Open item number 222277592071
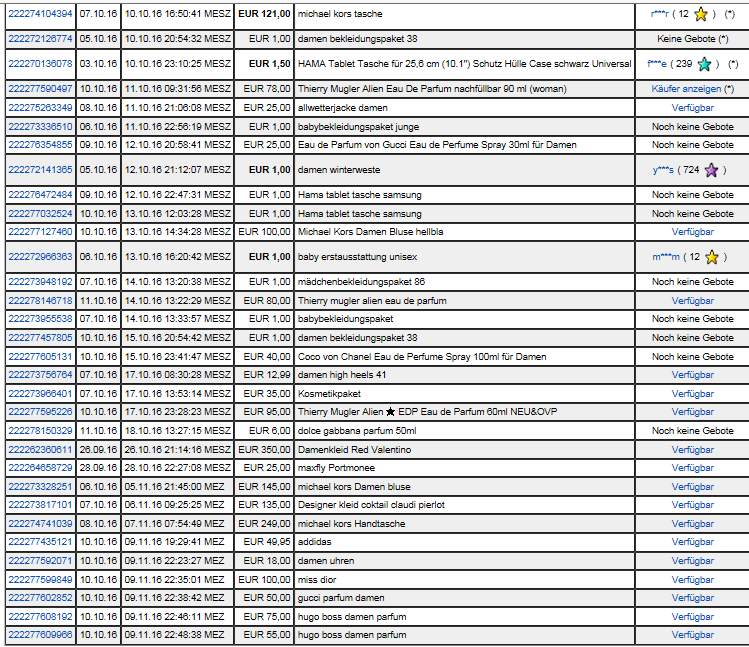Image resolution: width=749 pixels, height=647 pixels. [x=40, y=561]
